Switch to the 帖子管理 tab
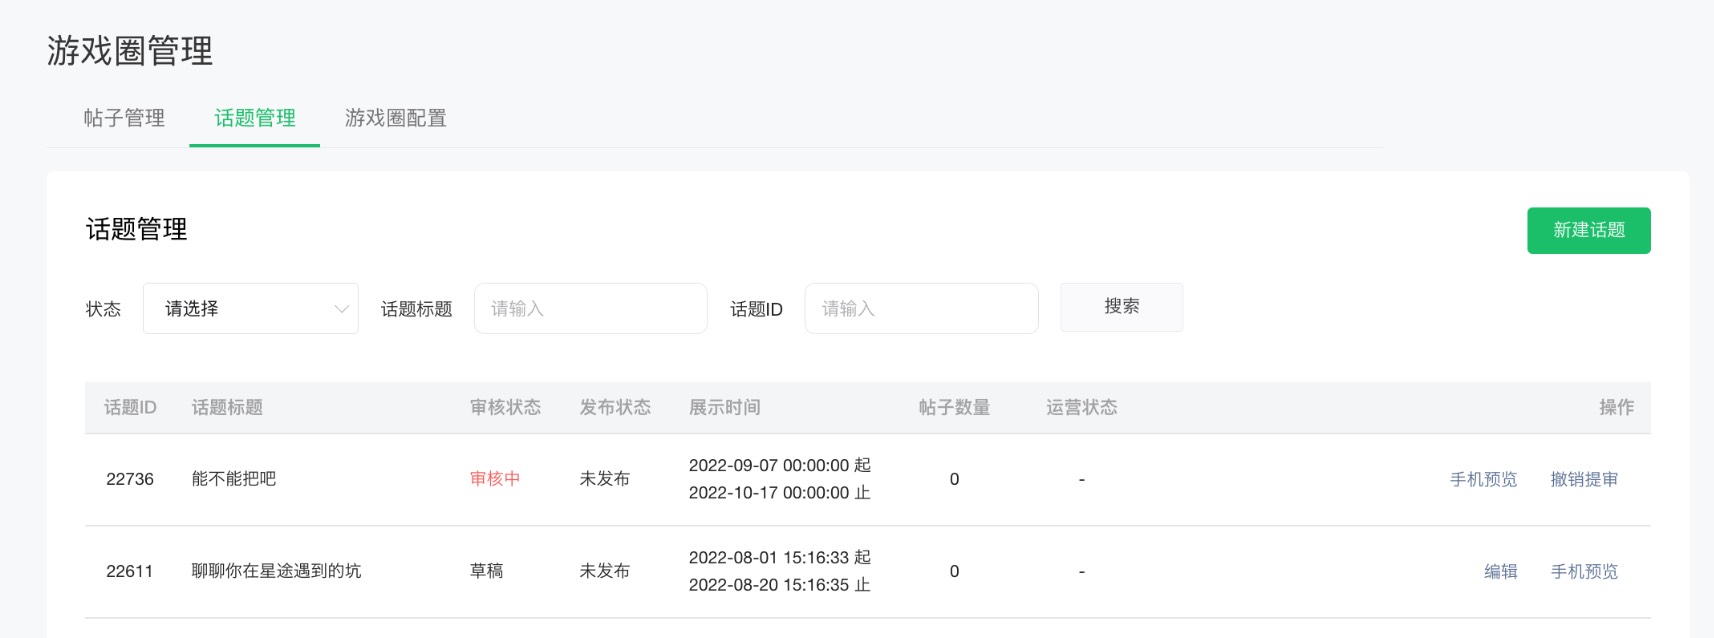This screenshot has width=1714, height=638. (124, 118)
